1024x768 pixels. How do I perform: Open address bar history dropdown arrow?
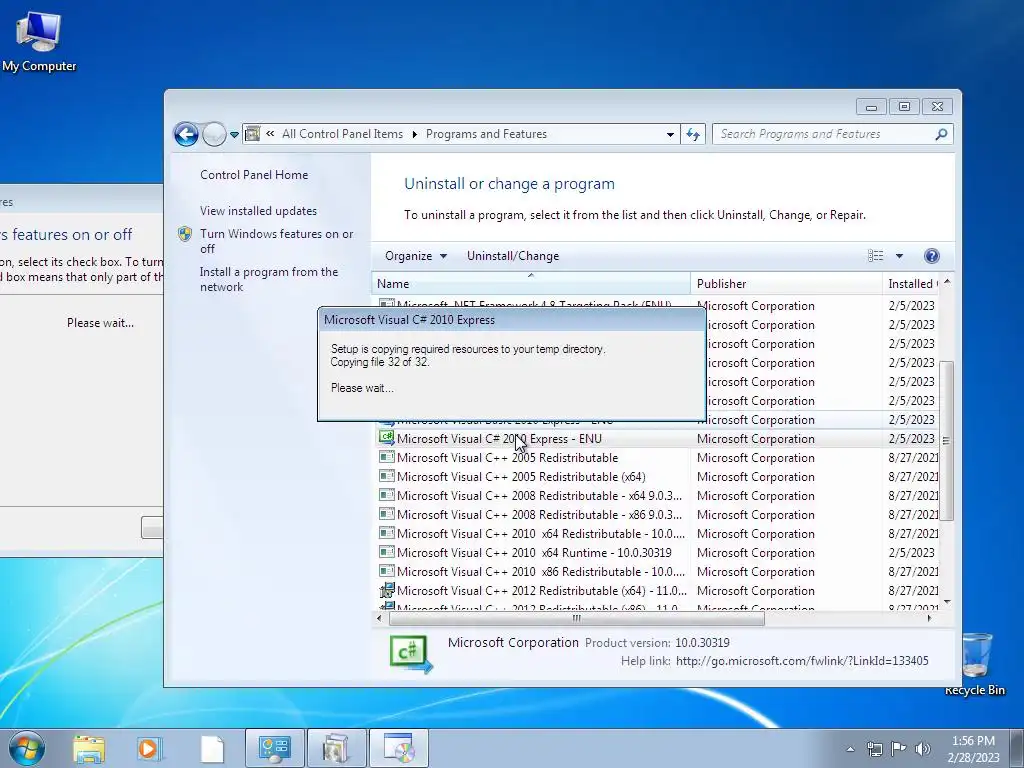670,135
